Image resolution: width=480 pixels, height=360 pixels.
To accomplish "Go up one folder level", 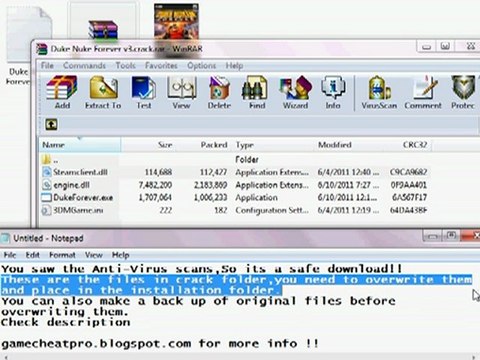I will pos(51,125).
